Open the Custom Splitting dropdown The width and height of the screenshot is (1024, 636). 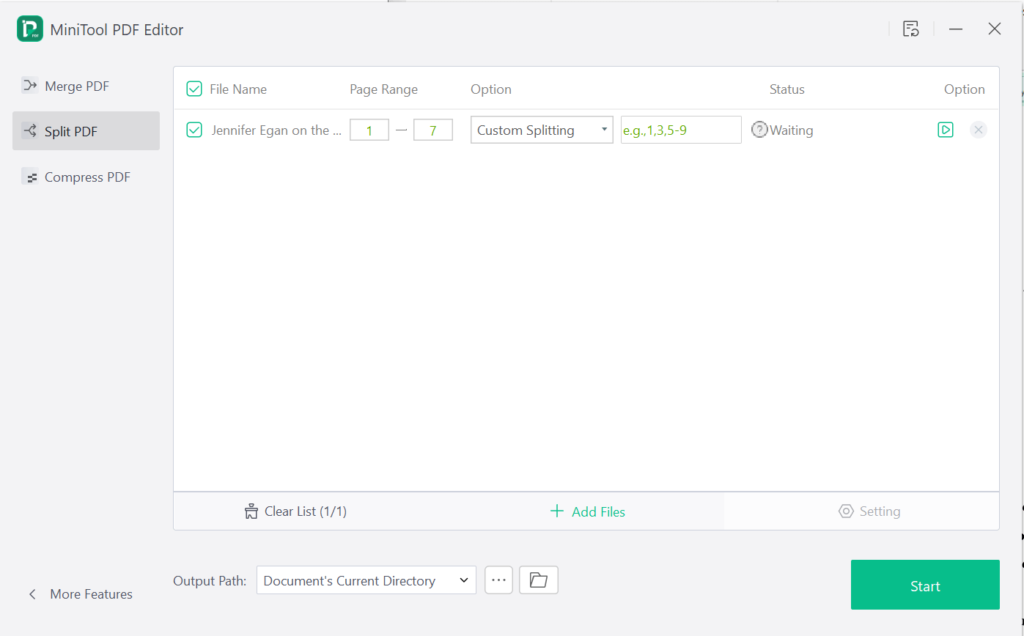(541, 130)
